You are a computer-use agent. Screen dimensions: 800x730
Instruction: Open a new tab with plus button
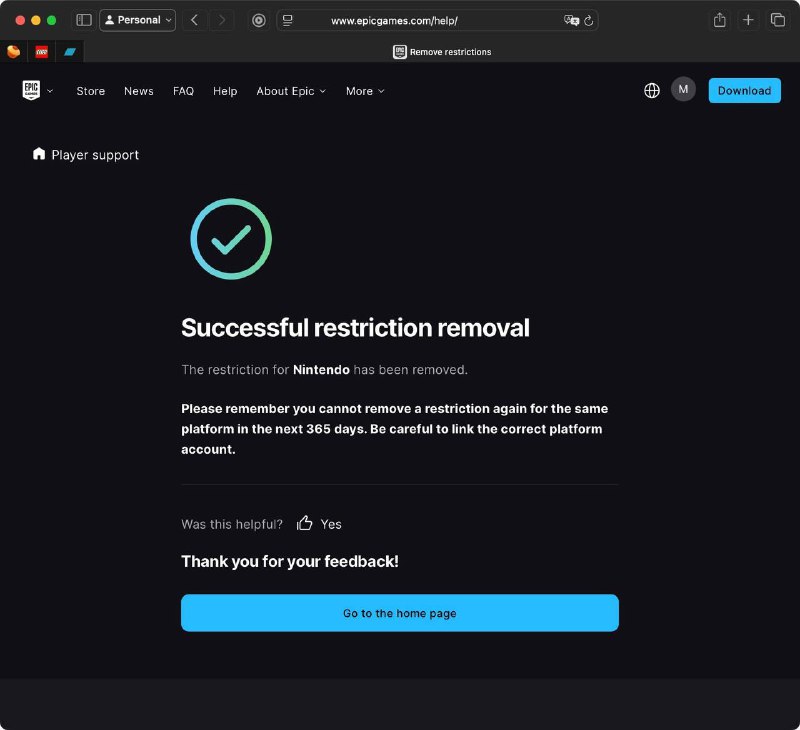pyautogui.click(x=748, y=20)
